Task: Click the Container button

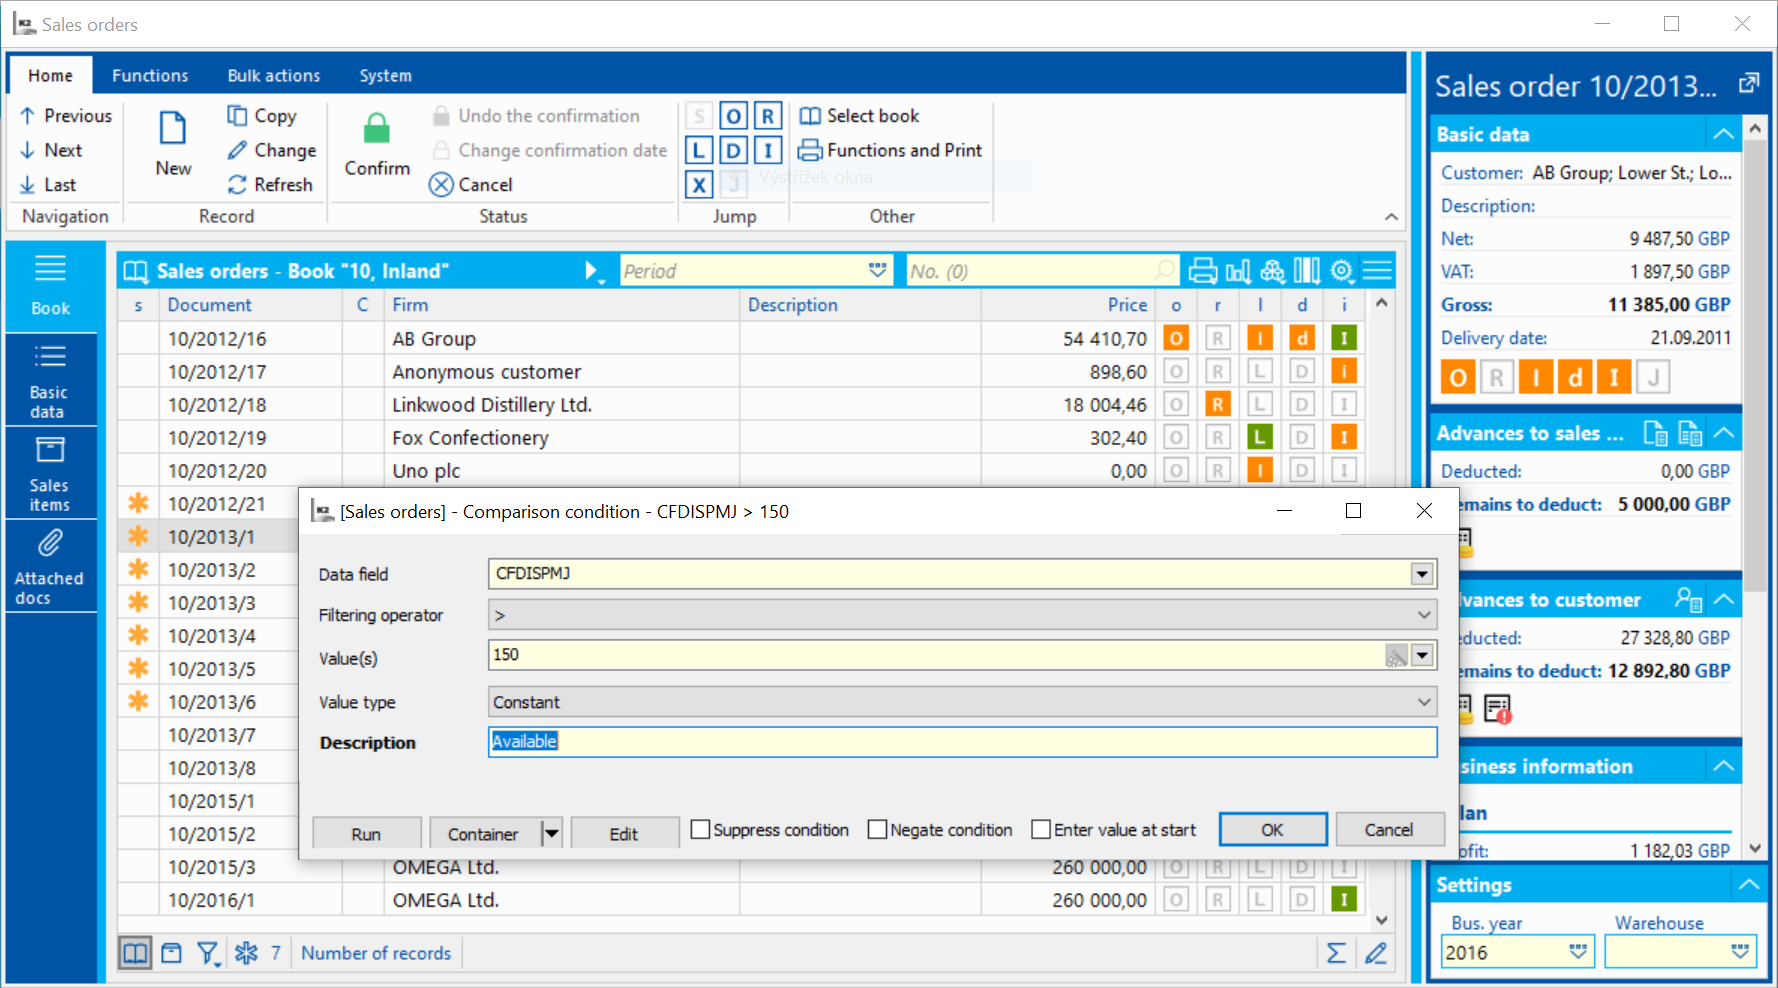Action: click(484, 833)
